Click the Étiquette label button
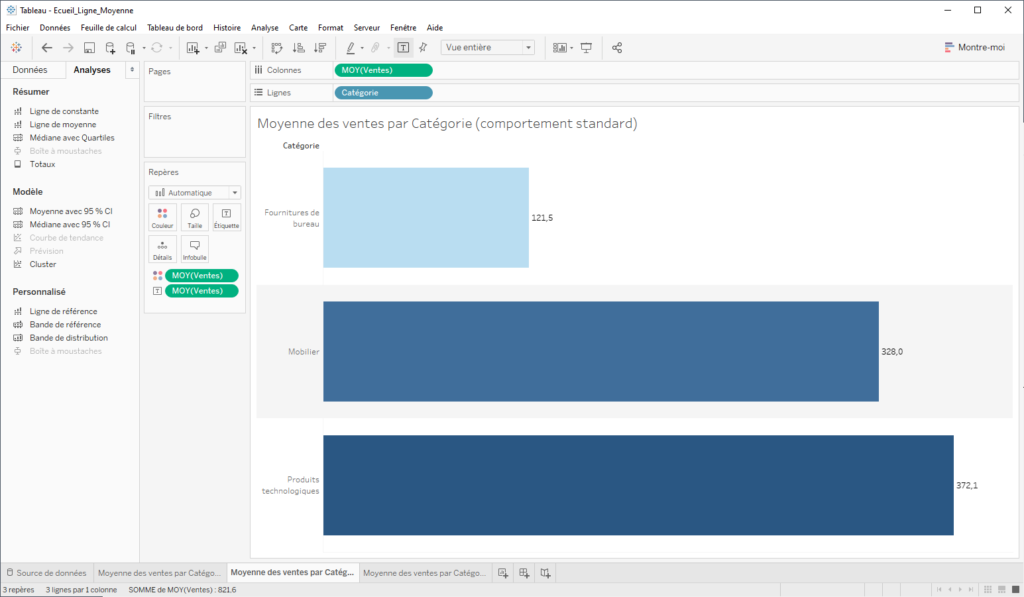Screen dimensions: 1024x597 tap(227, 218)
